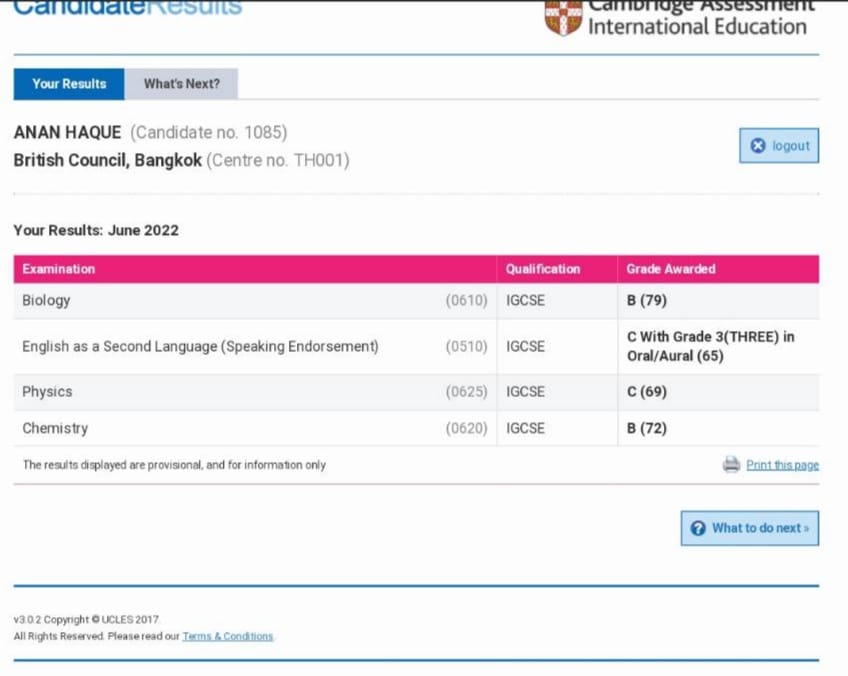The width and height of the screenshot is (848, 676).
Task: Open the What to do next button
Action: (750, 528)
